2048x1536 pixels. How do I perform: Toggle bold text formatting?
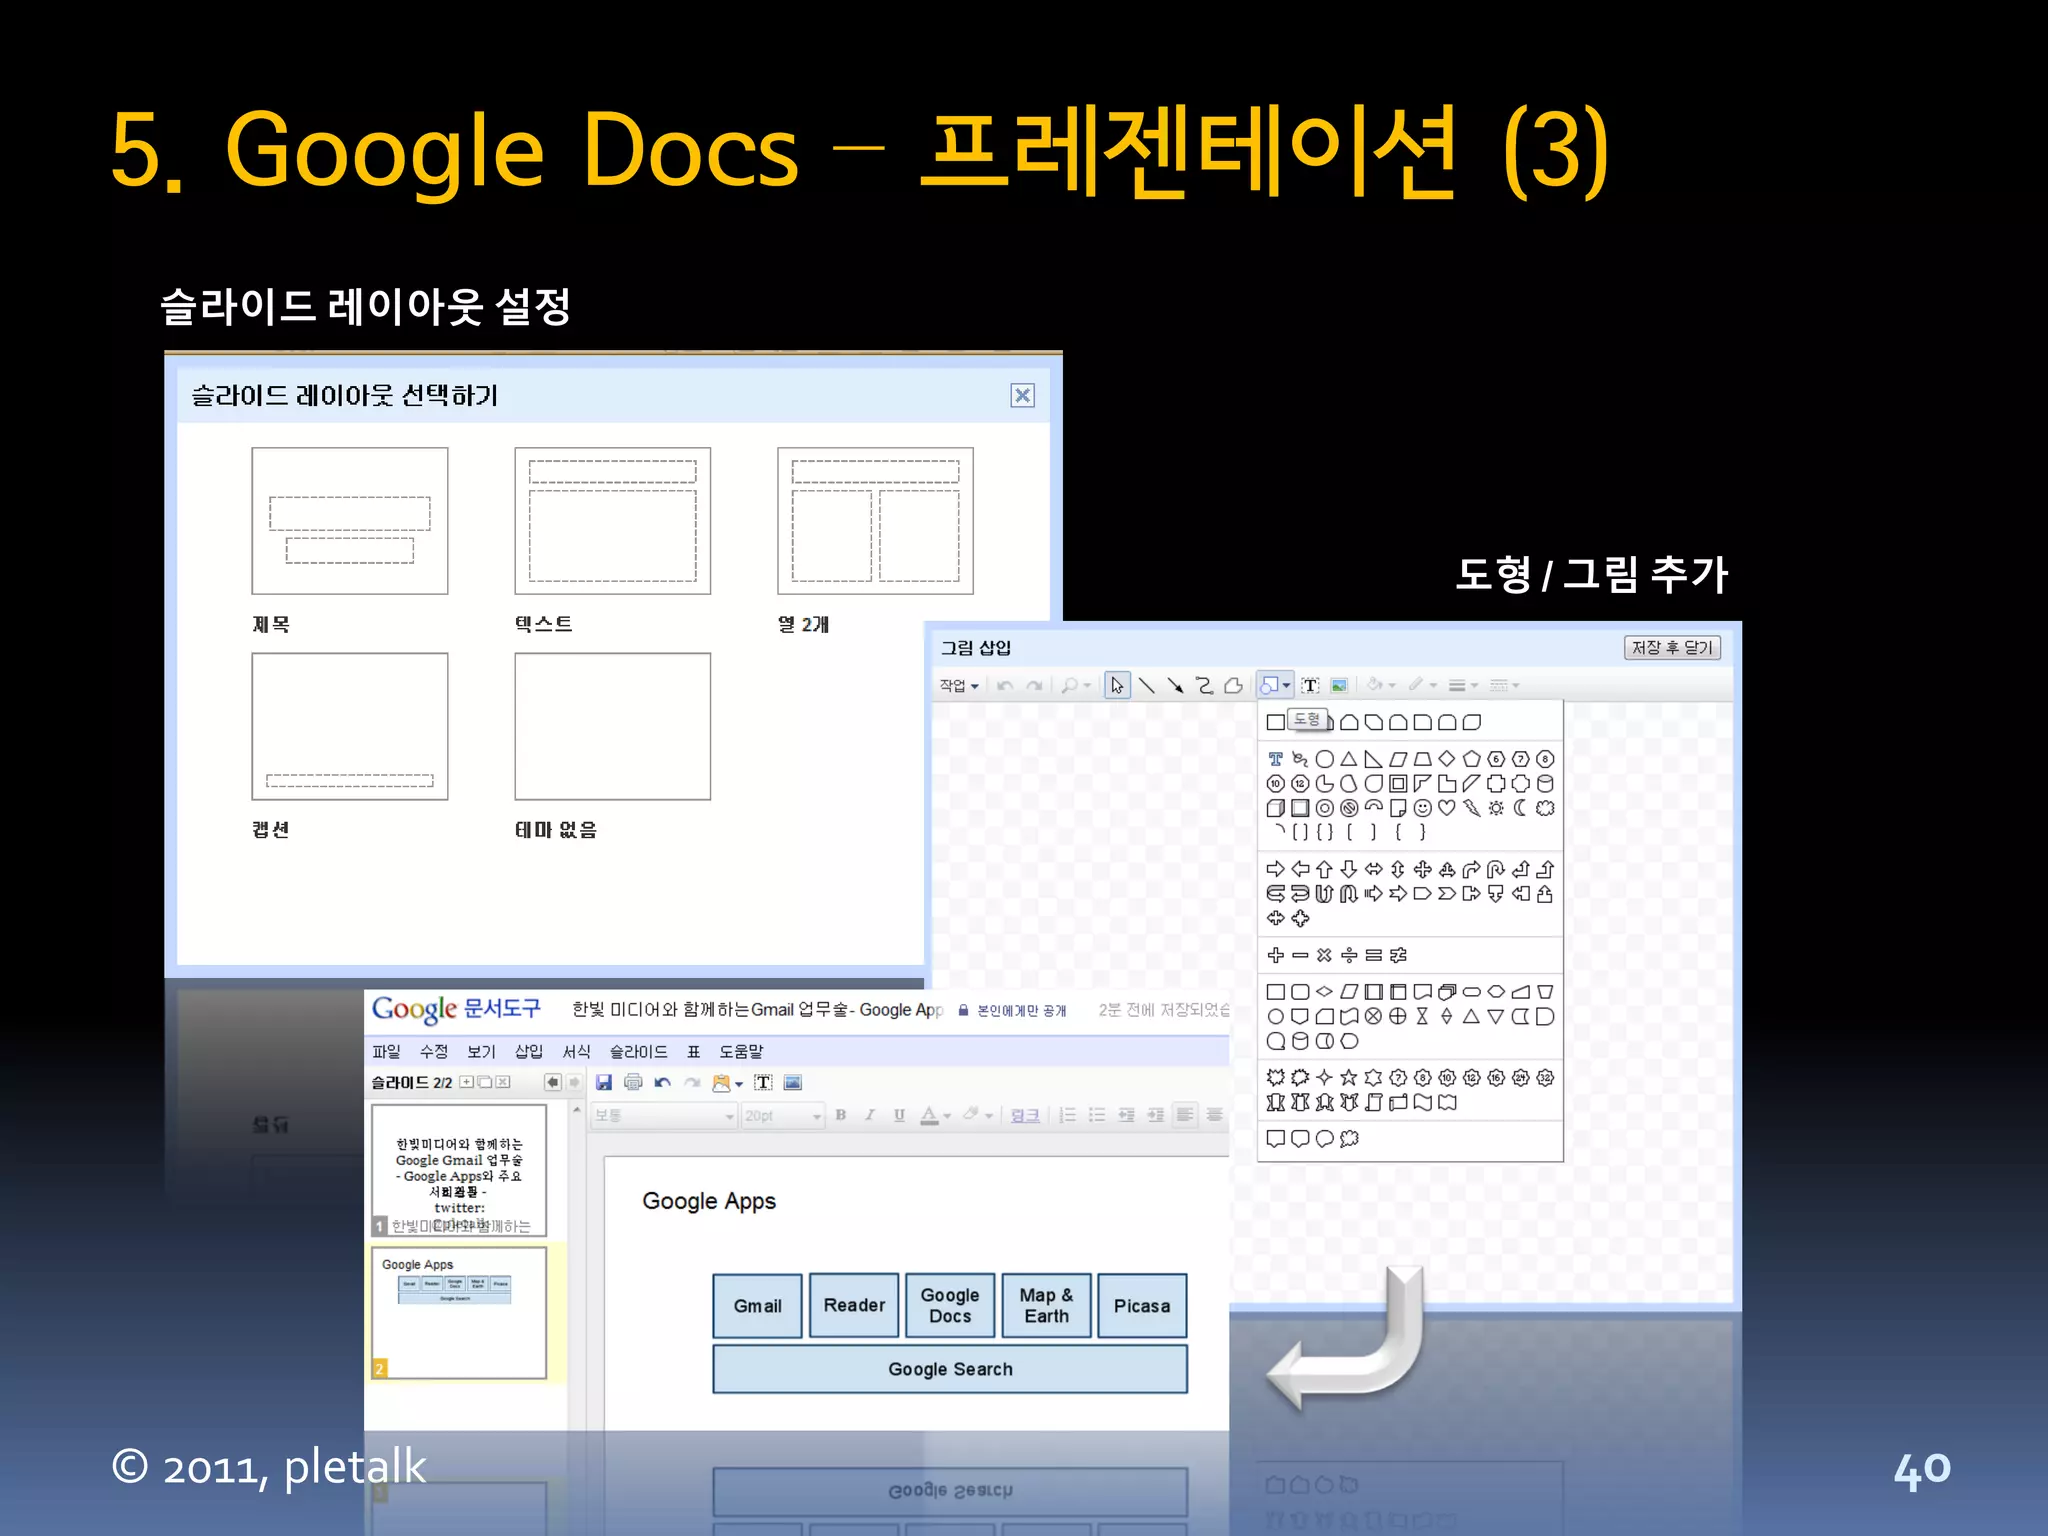841,1115
